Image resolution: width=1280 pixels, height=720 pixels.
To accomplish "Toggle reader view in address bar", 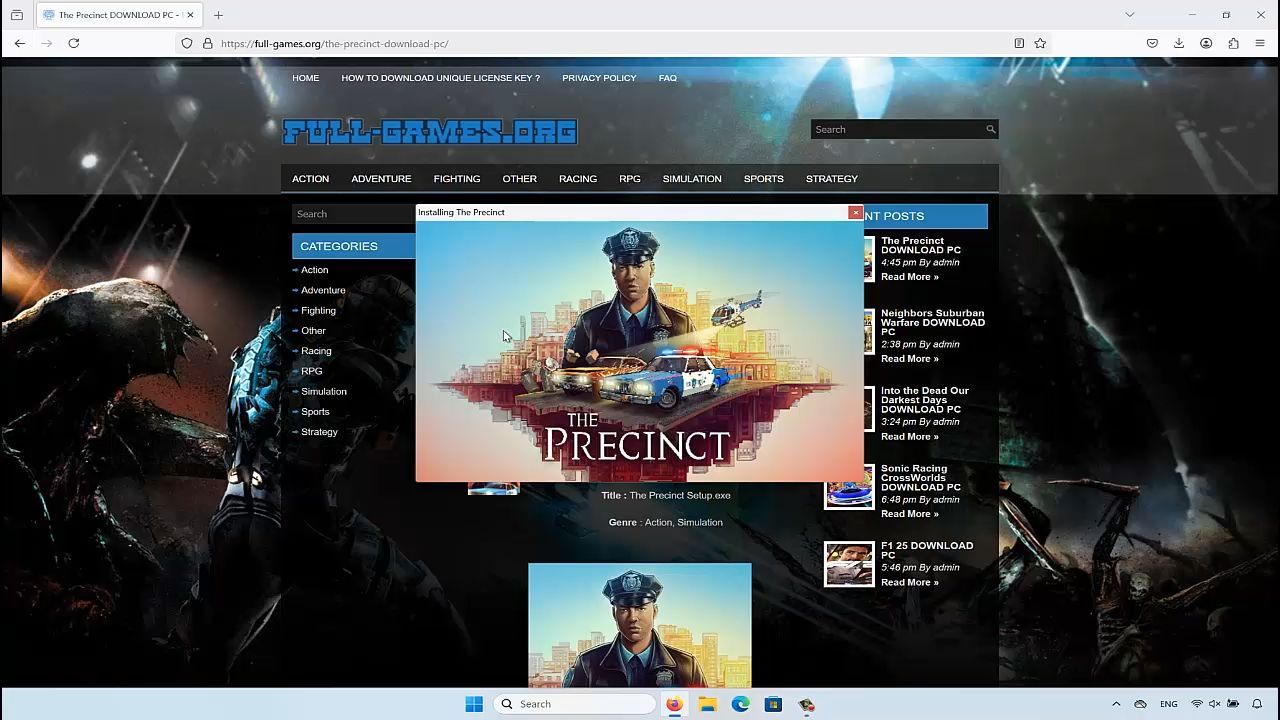I will click(1019, 43).
